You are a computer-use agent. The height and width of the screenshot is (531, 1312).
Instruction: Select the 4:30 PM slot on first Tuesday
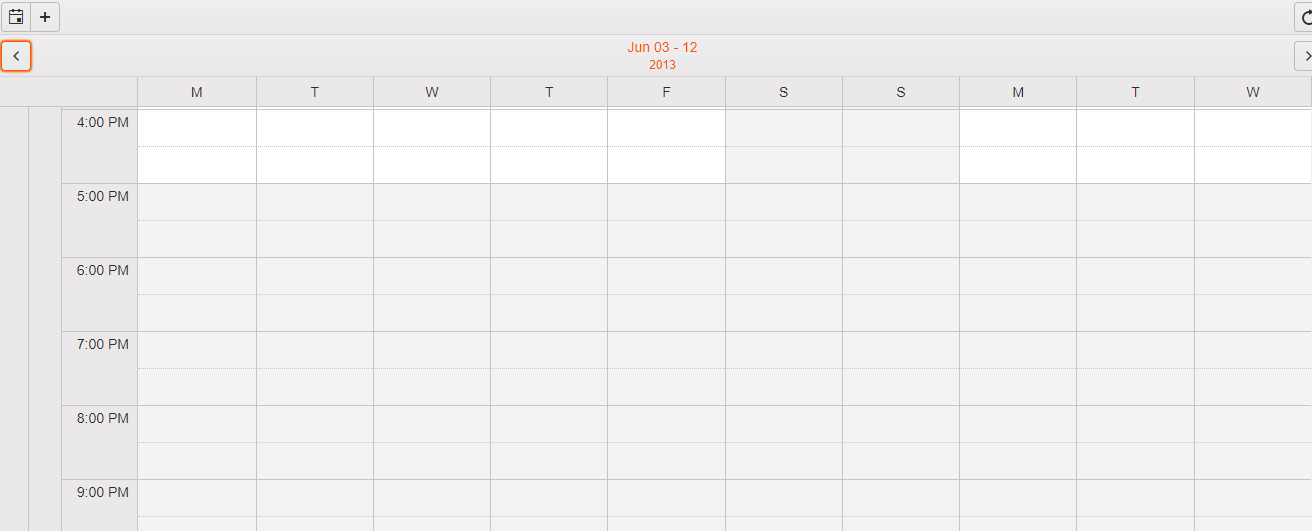point(315,165)
